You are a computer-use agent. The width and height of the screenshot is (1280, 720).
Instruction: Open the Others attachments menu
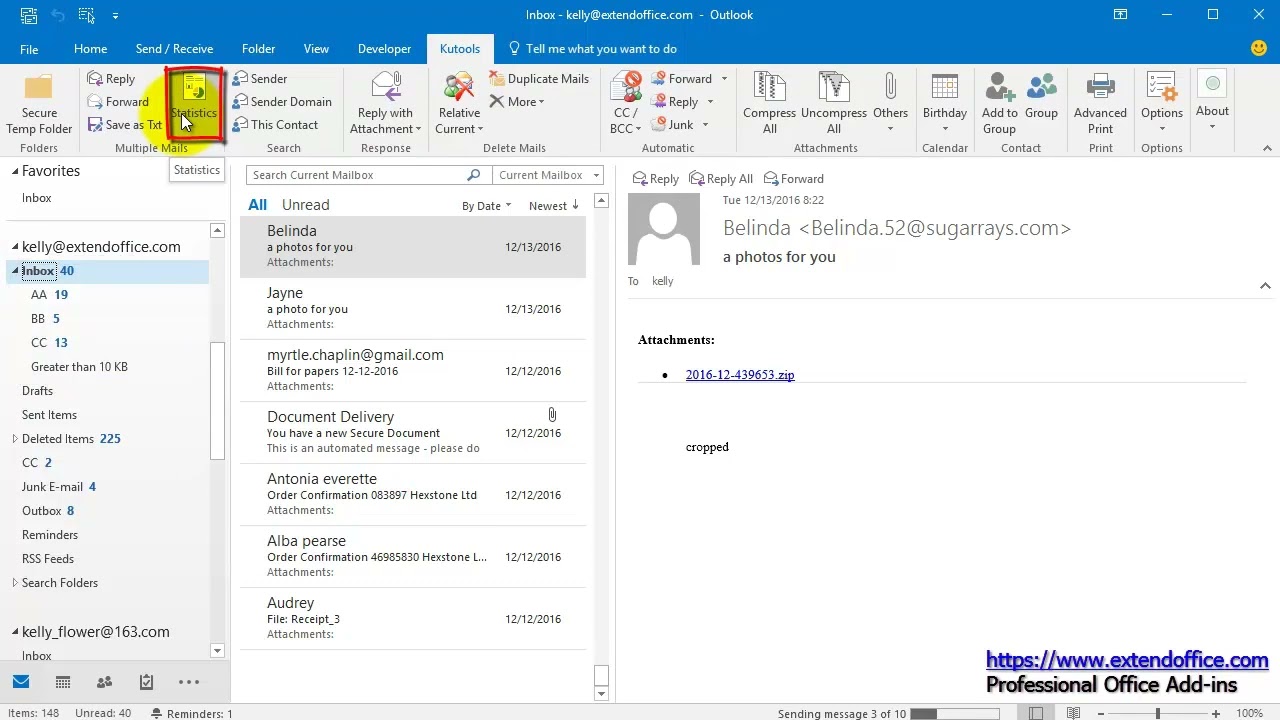click(890, 104)
